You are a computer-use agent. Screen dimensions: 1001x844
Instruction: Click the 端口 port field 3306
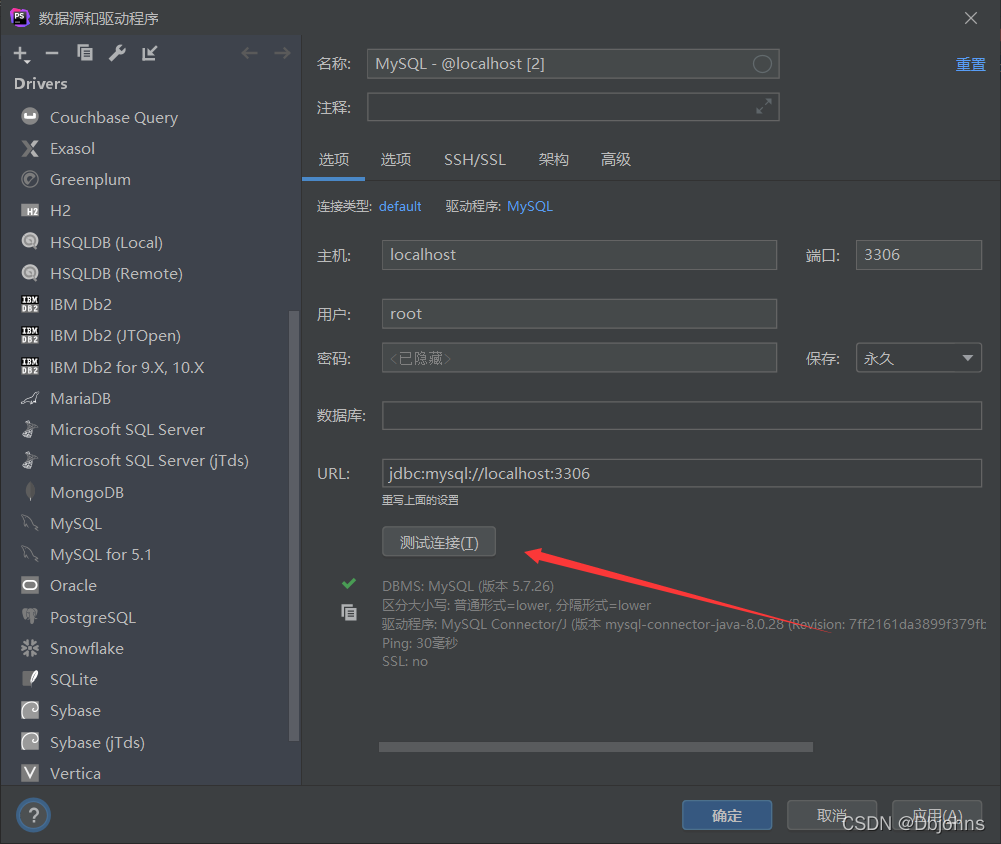click(x=919, y=255)
